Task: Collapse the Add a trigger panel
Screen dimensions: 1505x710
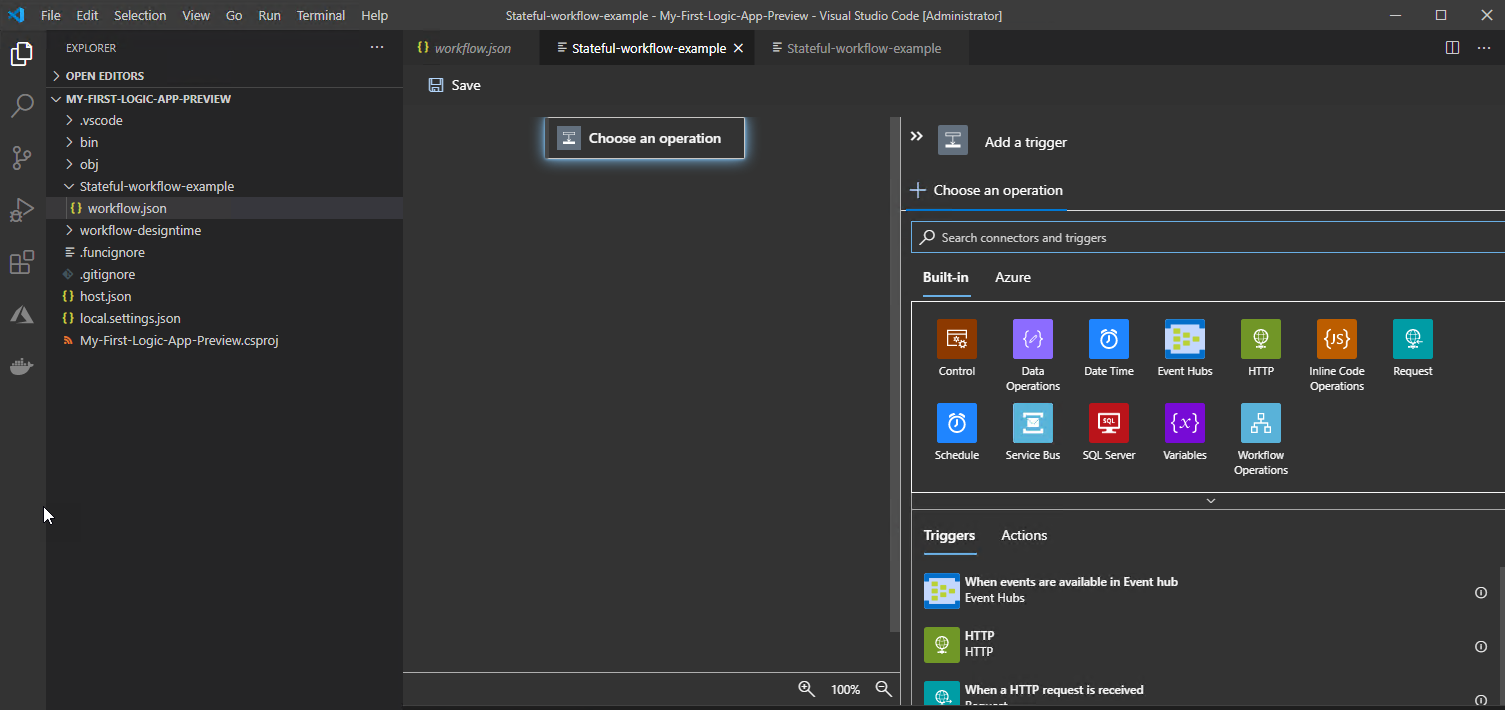Action: click(x=916, y=137)
